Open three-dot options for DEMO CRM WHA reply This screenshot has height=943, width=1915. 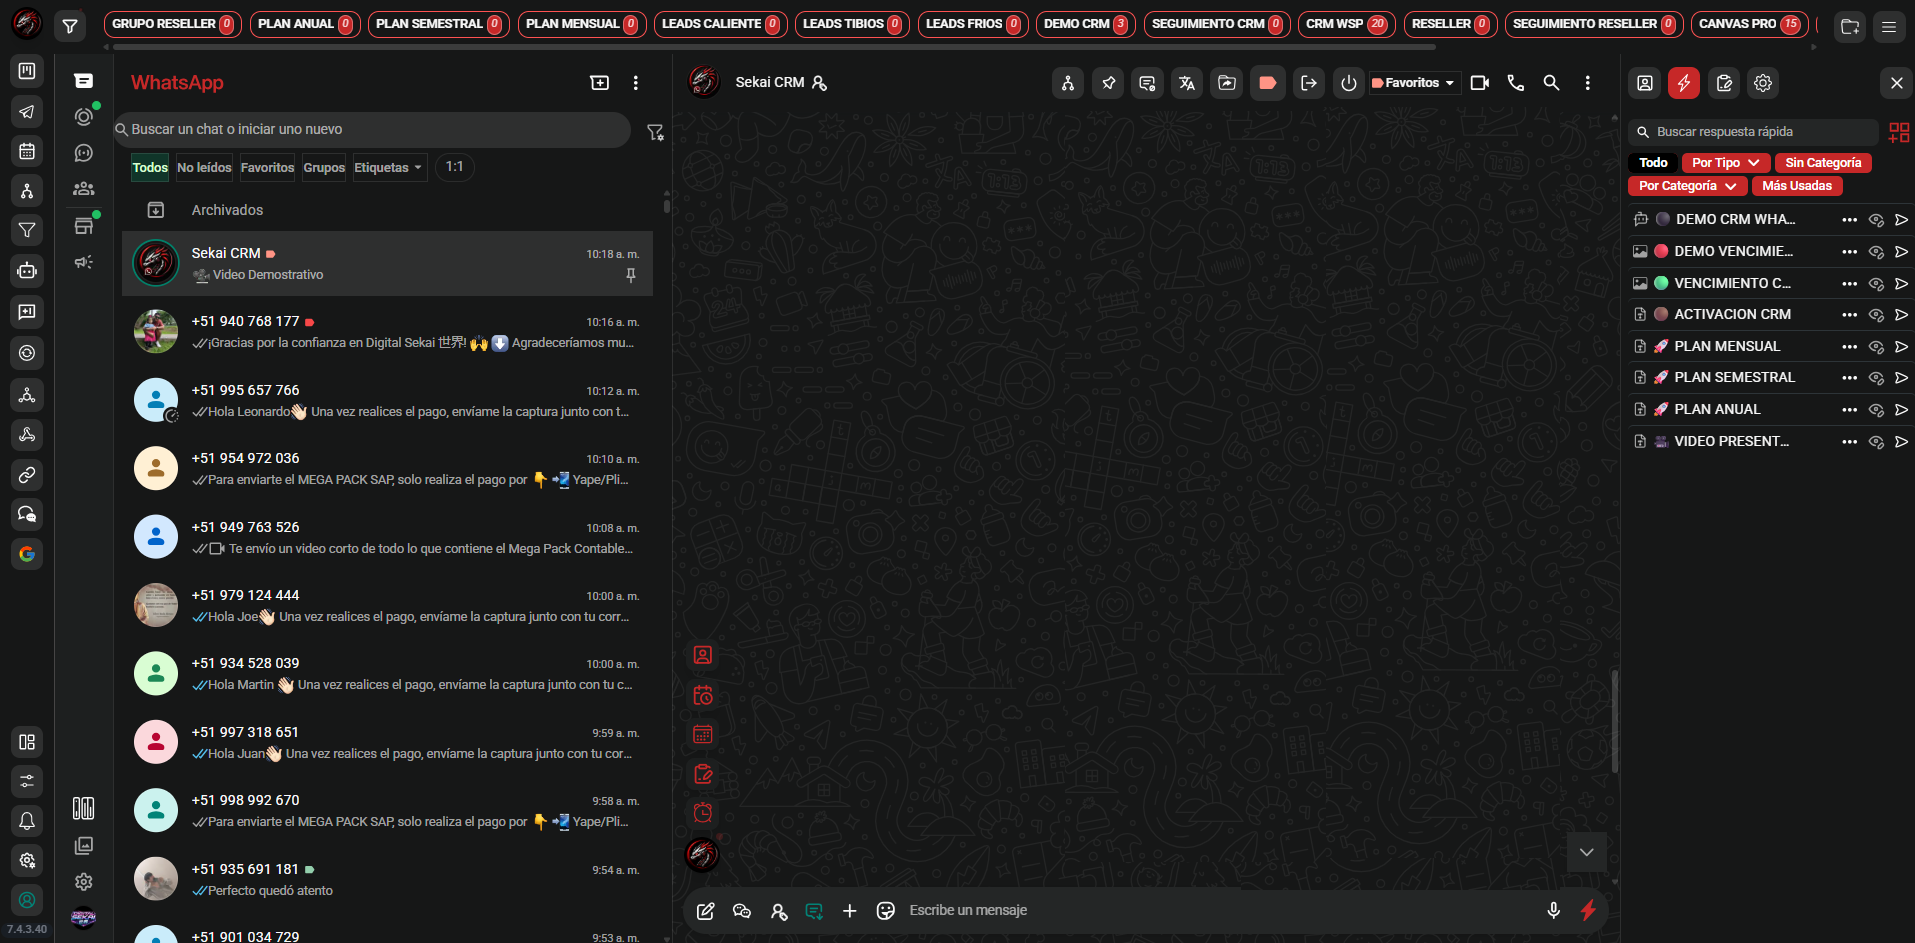pos(1849,220)
